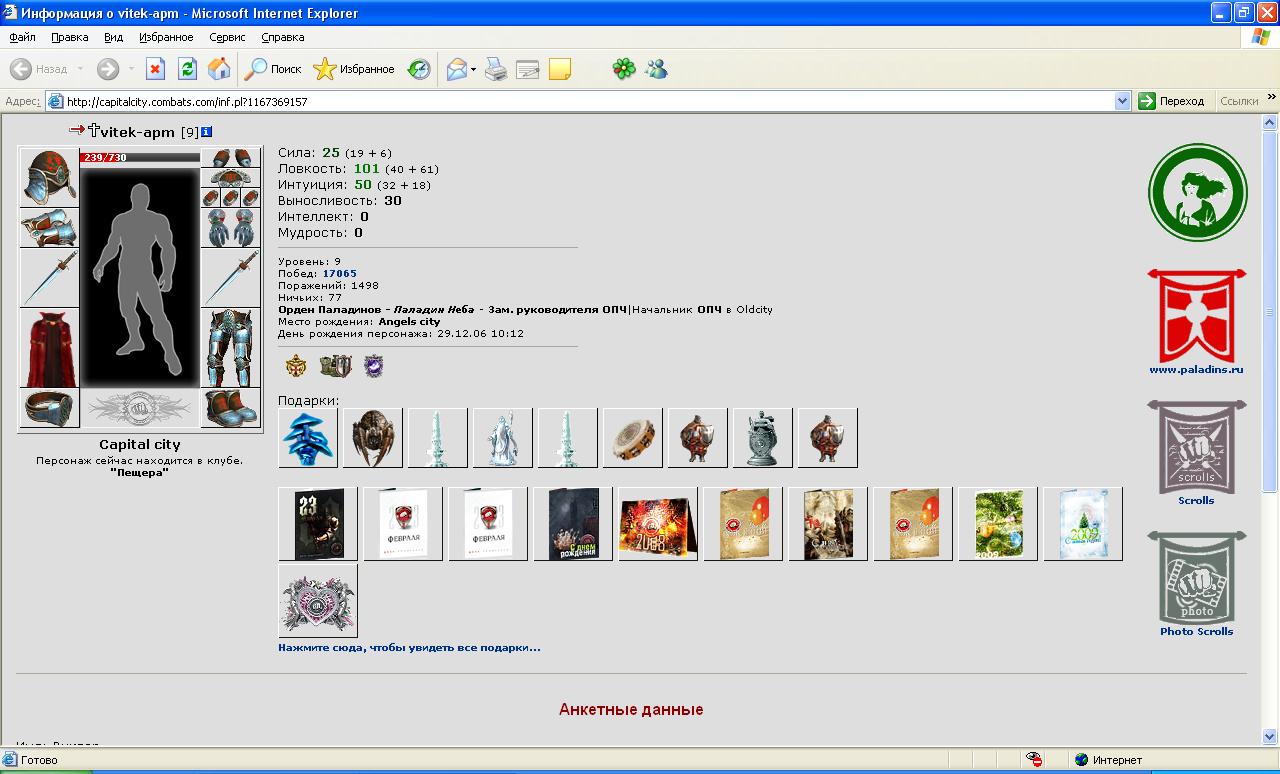Viewport: 1280px width, 774px height.
Task: Open the Сервис menu
Action: coord(227,37)
